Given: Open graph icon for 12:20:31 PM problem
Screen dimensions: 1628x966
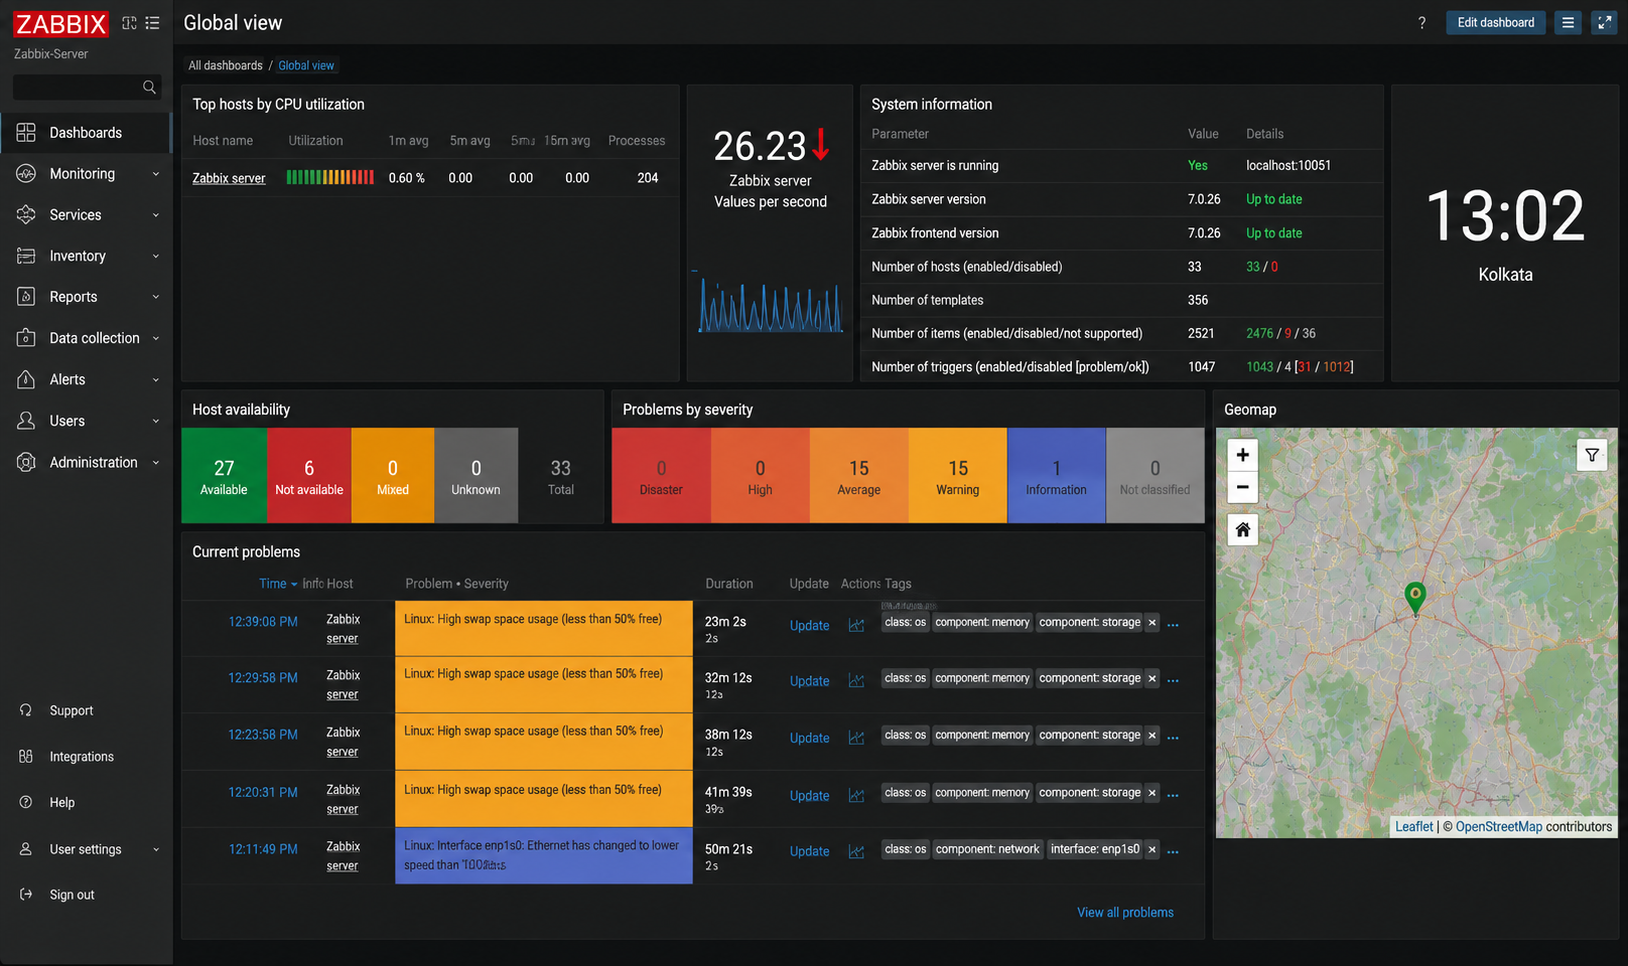Looking at the screenshot, I should (856, 796).
